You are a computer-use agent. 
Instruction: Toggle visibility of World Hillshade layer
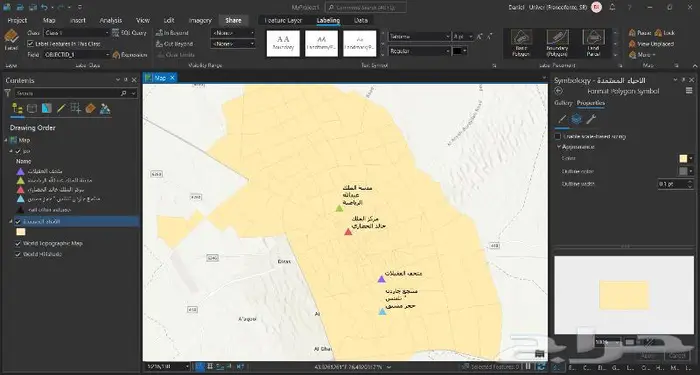point(18,254)
